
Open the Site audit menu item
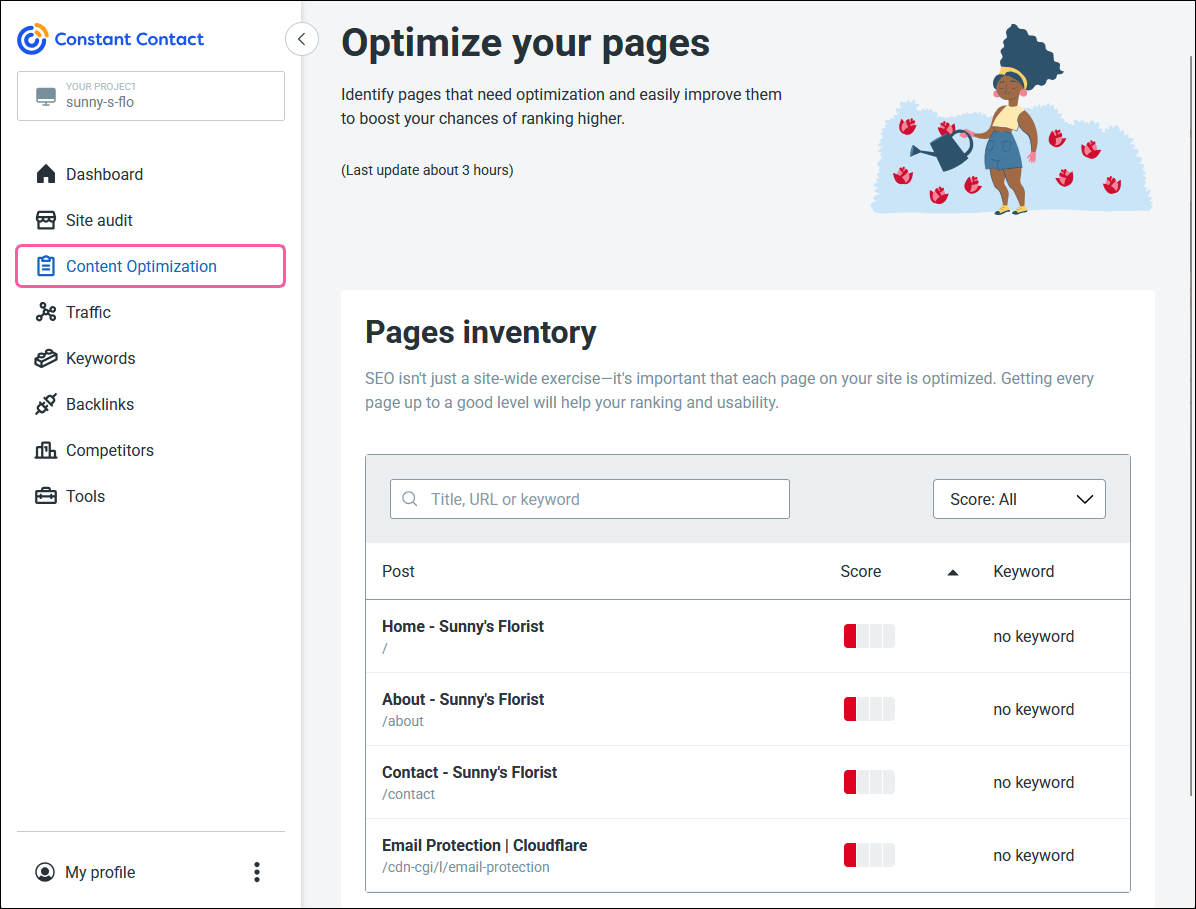(150, 220)
